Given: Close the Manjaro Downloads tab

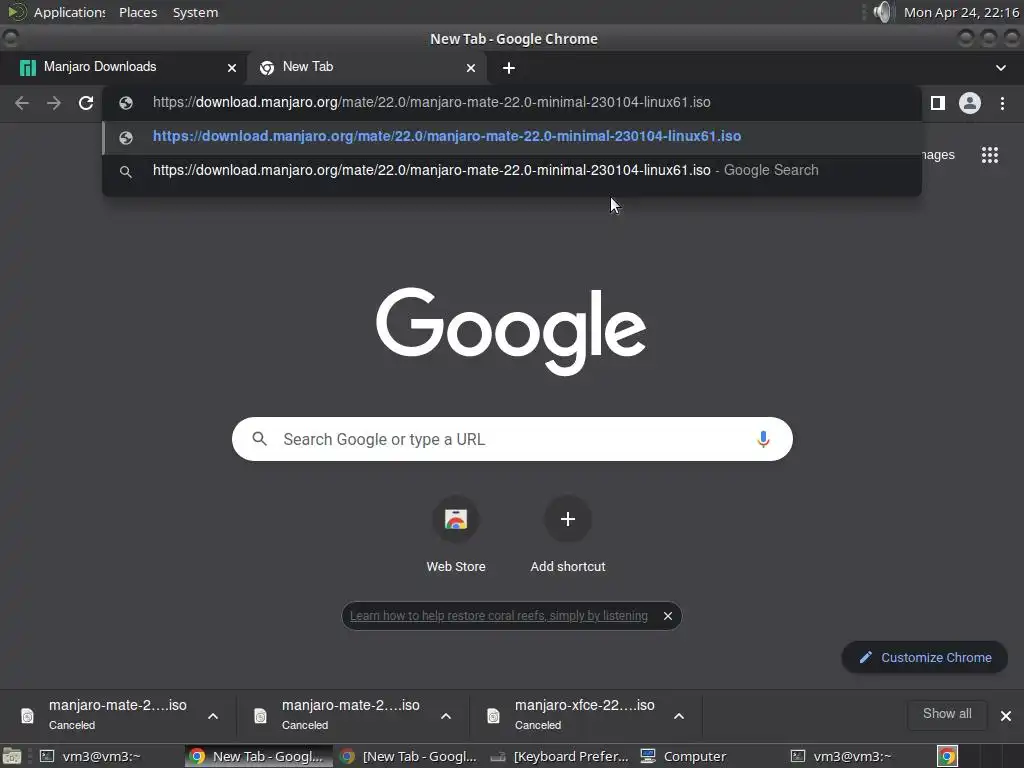Looking at the screenshot, I should [232, 68].
